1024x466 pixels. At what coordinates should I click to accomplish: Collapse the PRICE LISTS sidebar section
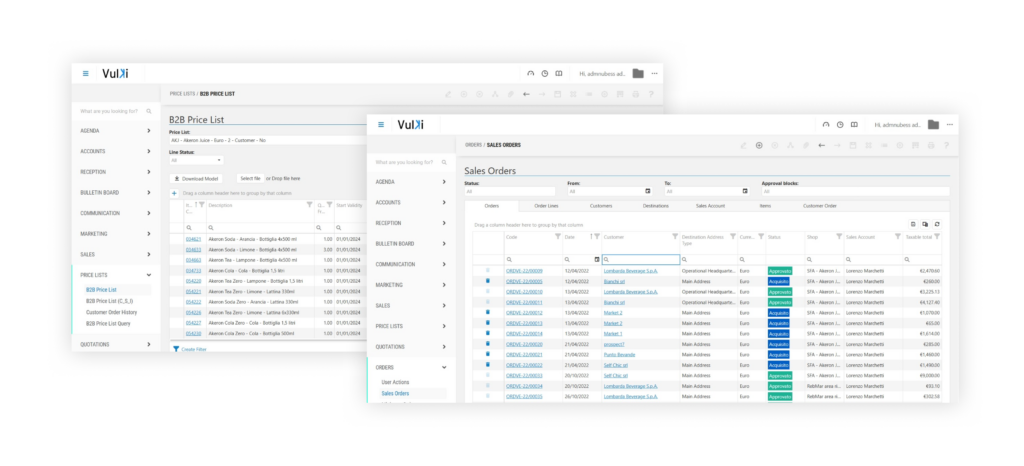[149, 274]
